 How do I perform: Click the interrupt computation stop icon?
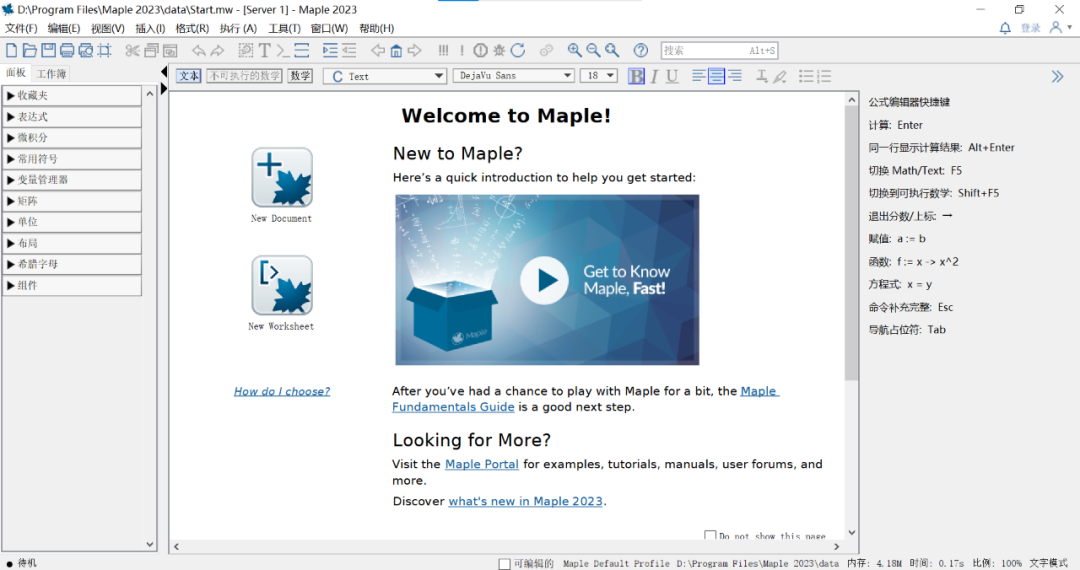[x=481, y=50]
